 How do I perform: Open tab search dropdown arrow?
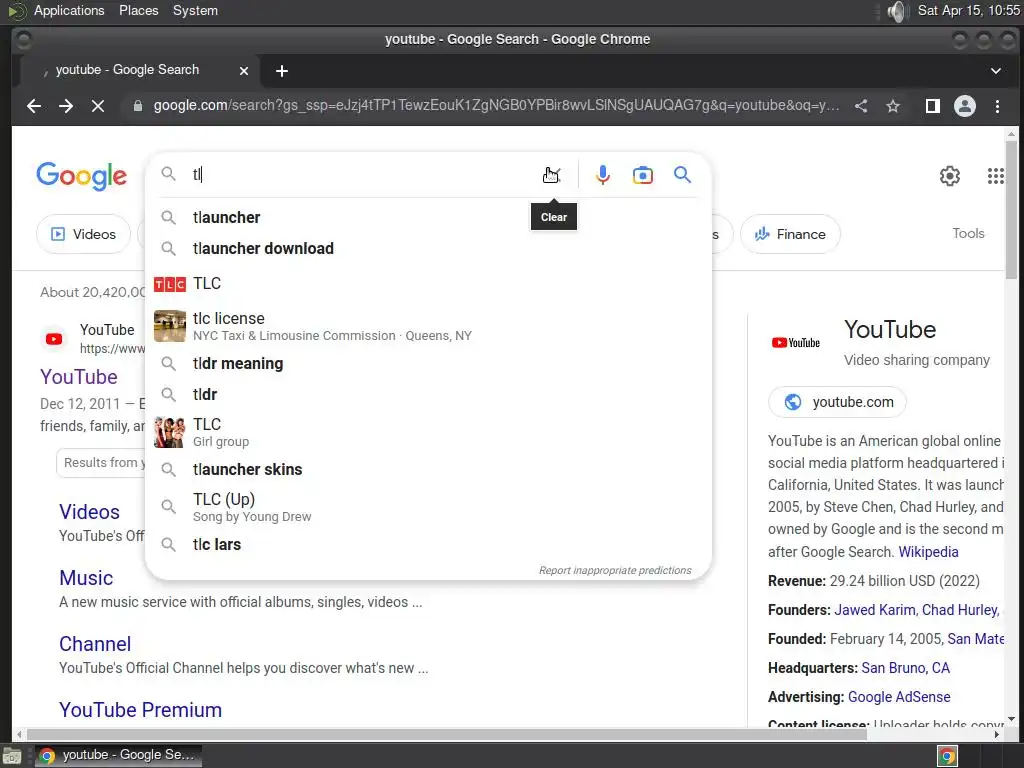point(996,71)
